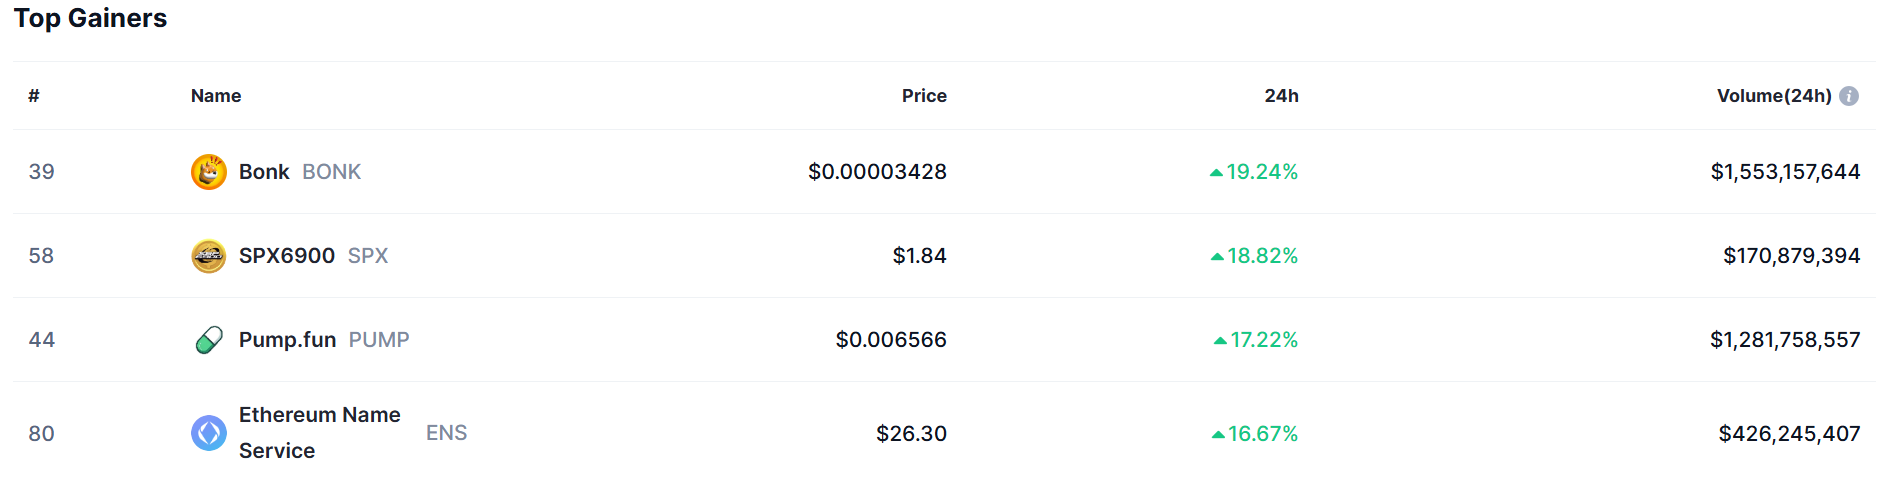Click the Pump.fun pill logo icon
The image size is (1885, 481).
209,340
